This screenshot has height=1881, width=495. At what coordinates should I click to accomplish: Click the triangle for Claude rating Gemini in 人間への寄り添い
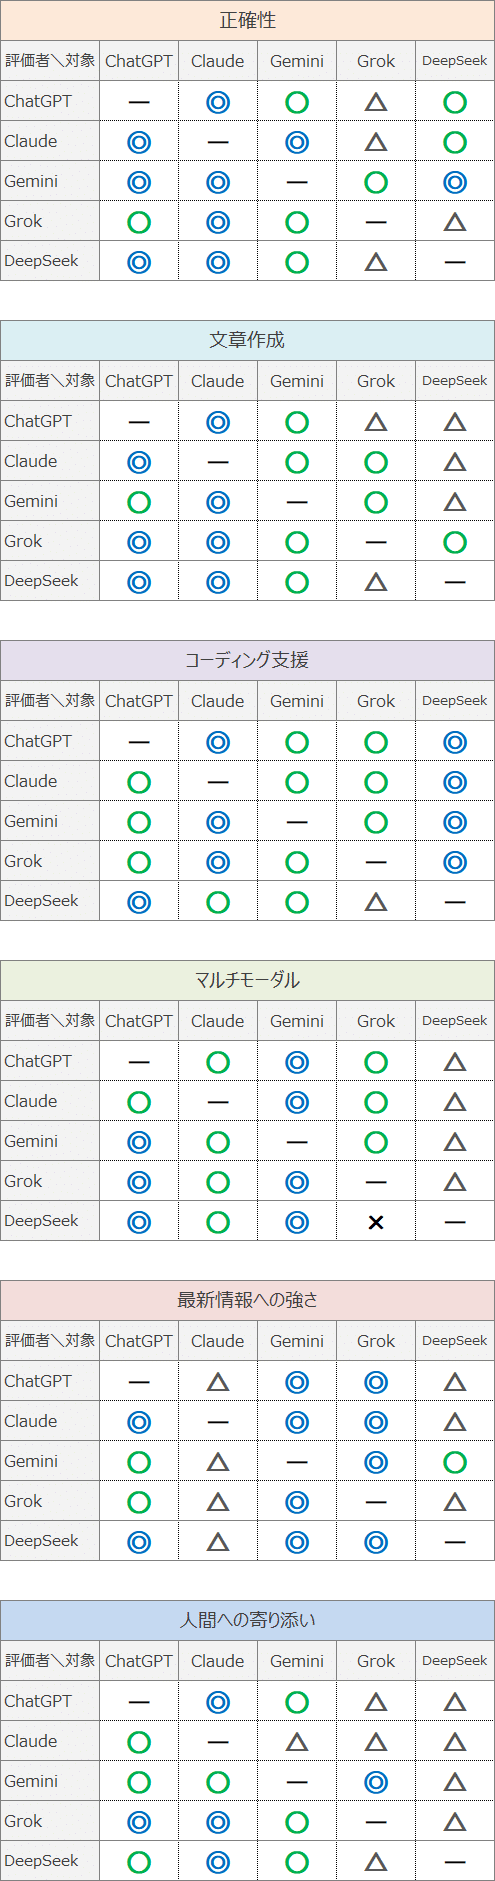pyautogui.click(x=297, y=1742)
